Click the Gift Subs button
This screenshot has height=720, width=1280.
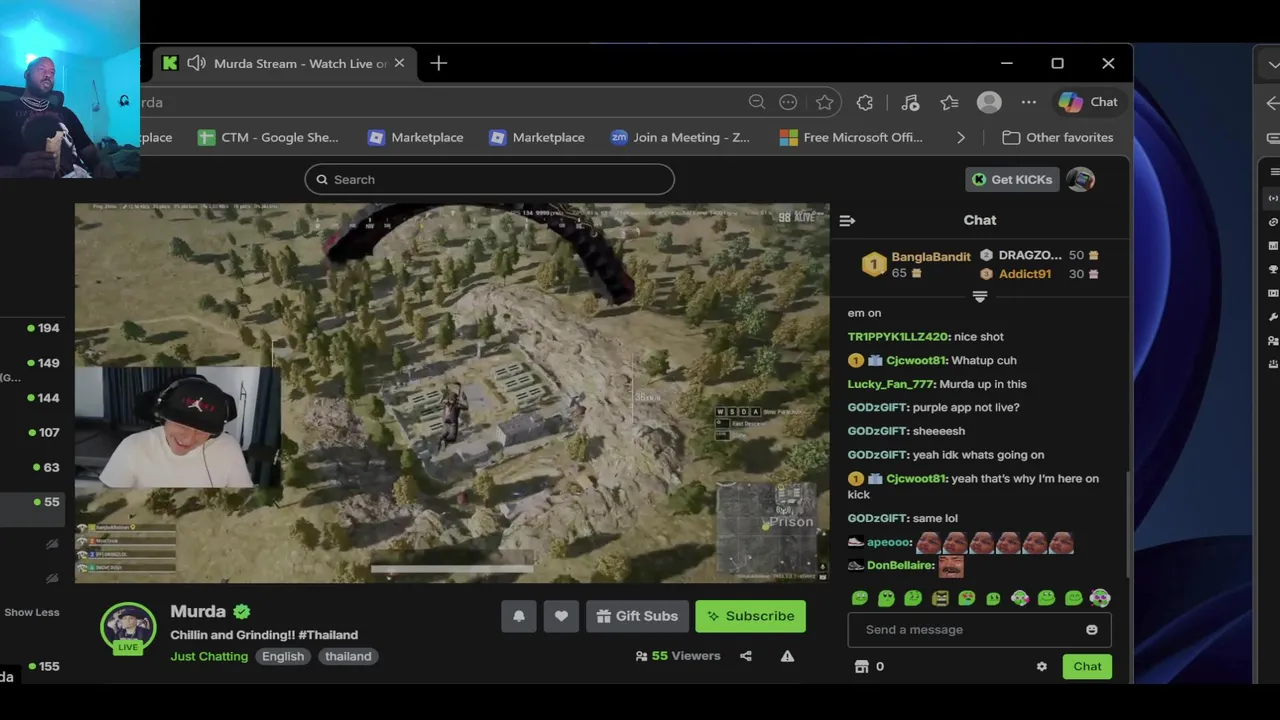coord(637,616)
